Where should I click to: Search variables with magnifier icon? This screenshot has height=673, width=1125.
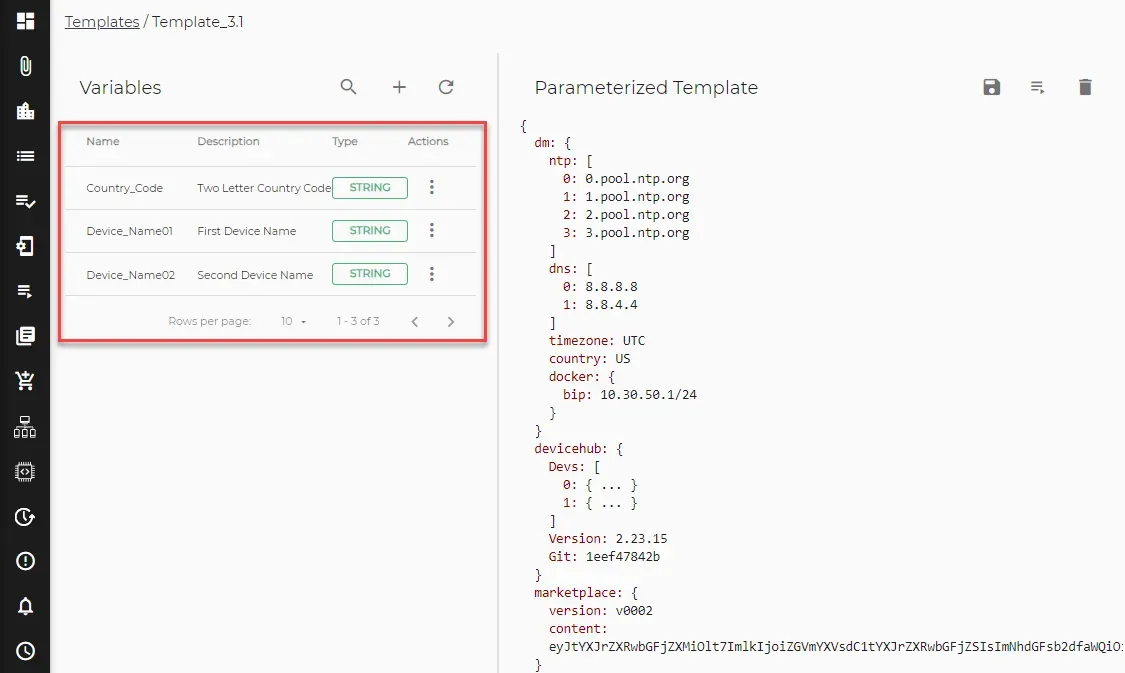click(x=349, y=87)
